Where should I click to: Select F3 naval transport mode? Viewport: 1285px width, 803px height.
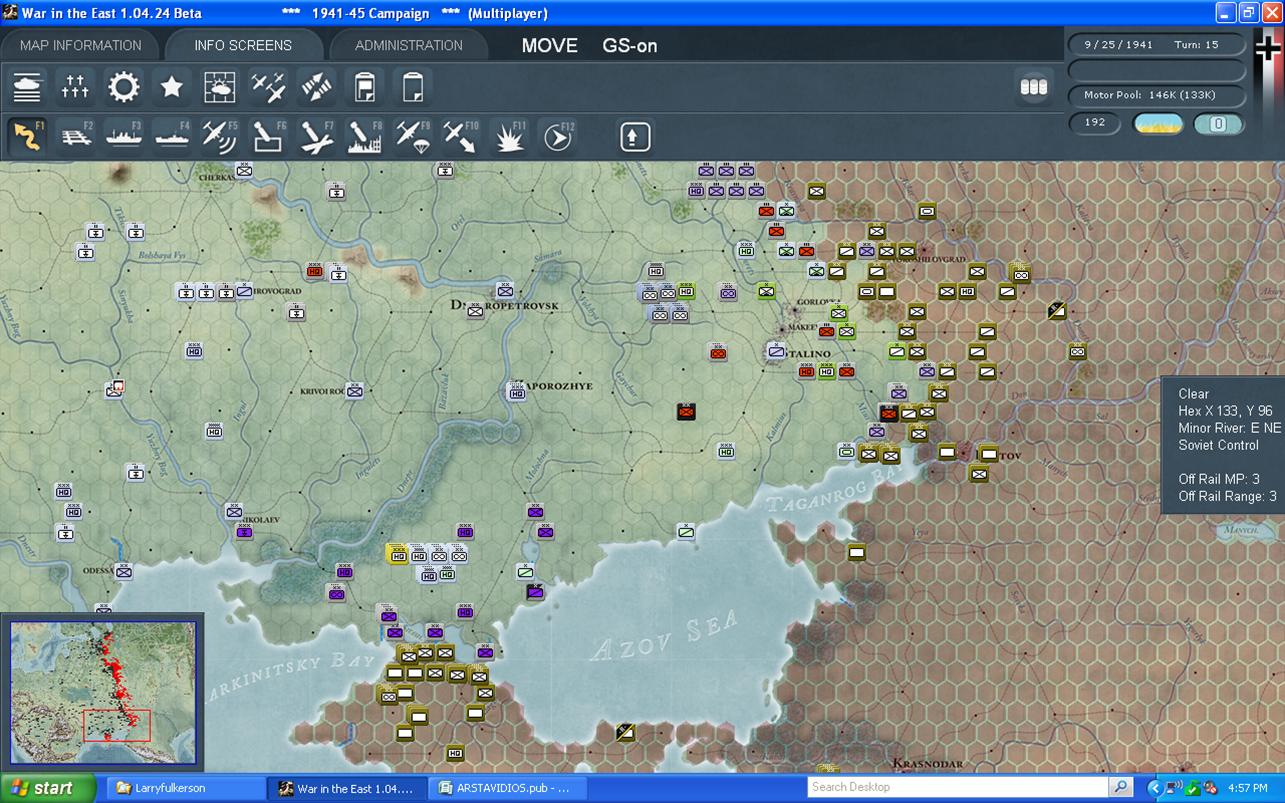click(x=124, y=136)
